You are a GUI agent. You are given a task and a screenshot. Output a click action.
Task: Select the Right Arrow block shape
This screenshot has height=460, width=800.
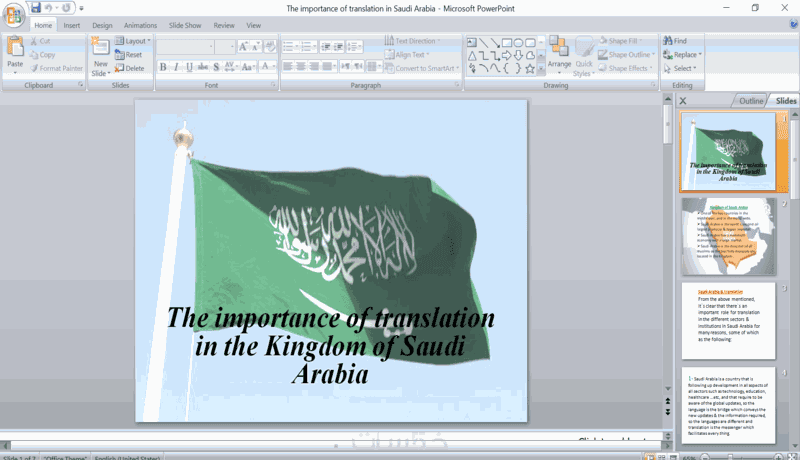coord(507,56)
